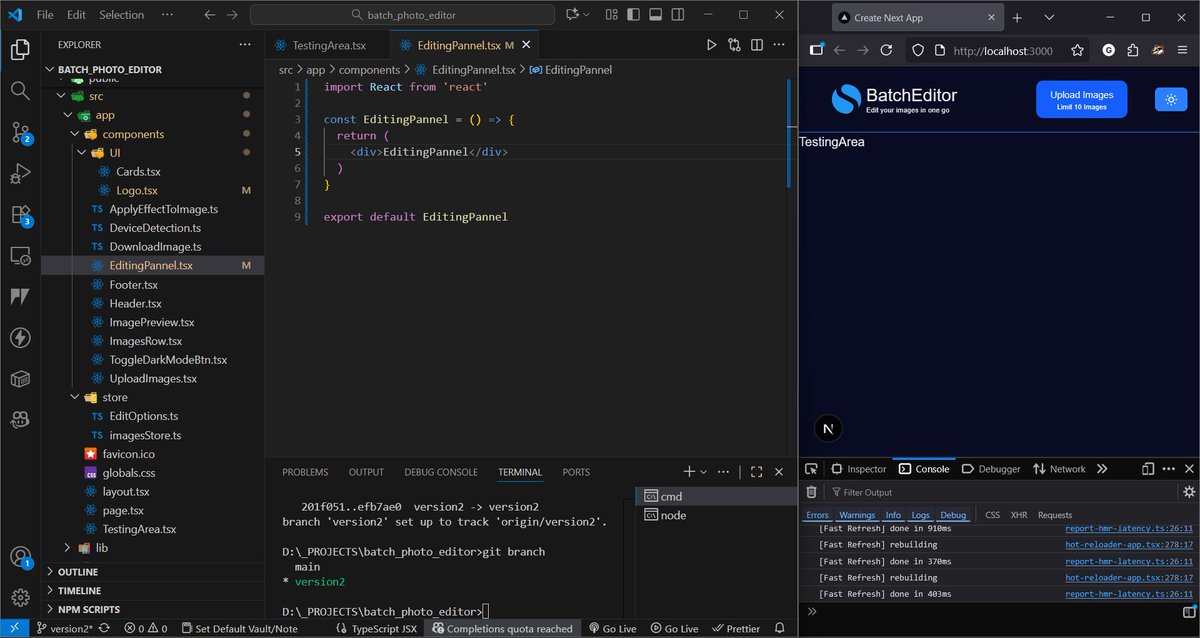This screenshot has height=638, width=1200.
Task: Open the Manage gear in the activity bar
Action: (20, 598)
